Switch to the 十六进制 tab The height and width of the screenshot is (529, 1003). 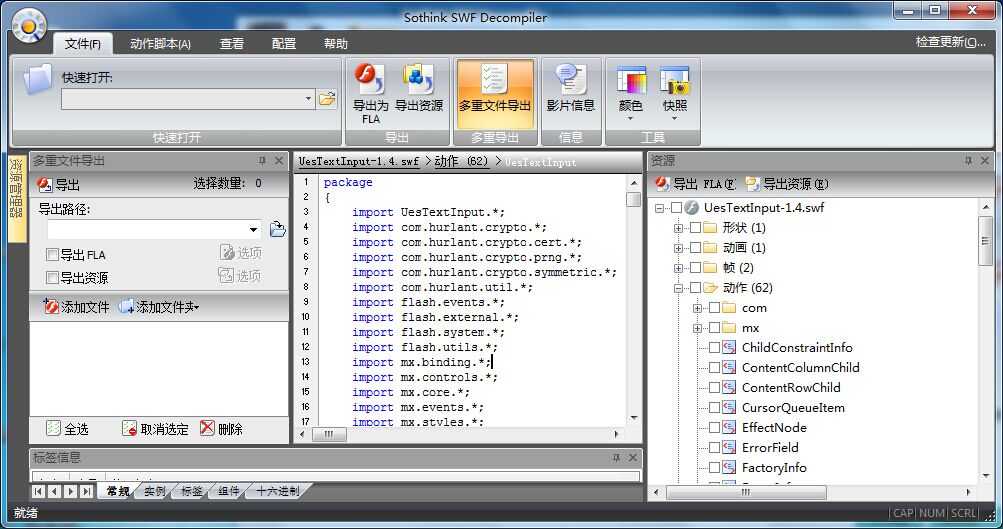point(277,491)
